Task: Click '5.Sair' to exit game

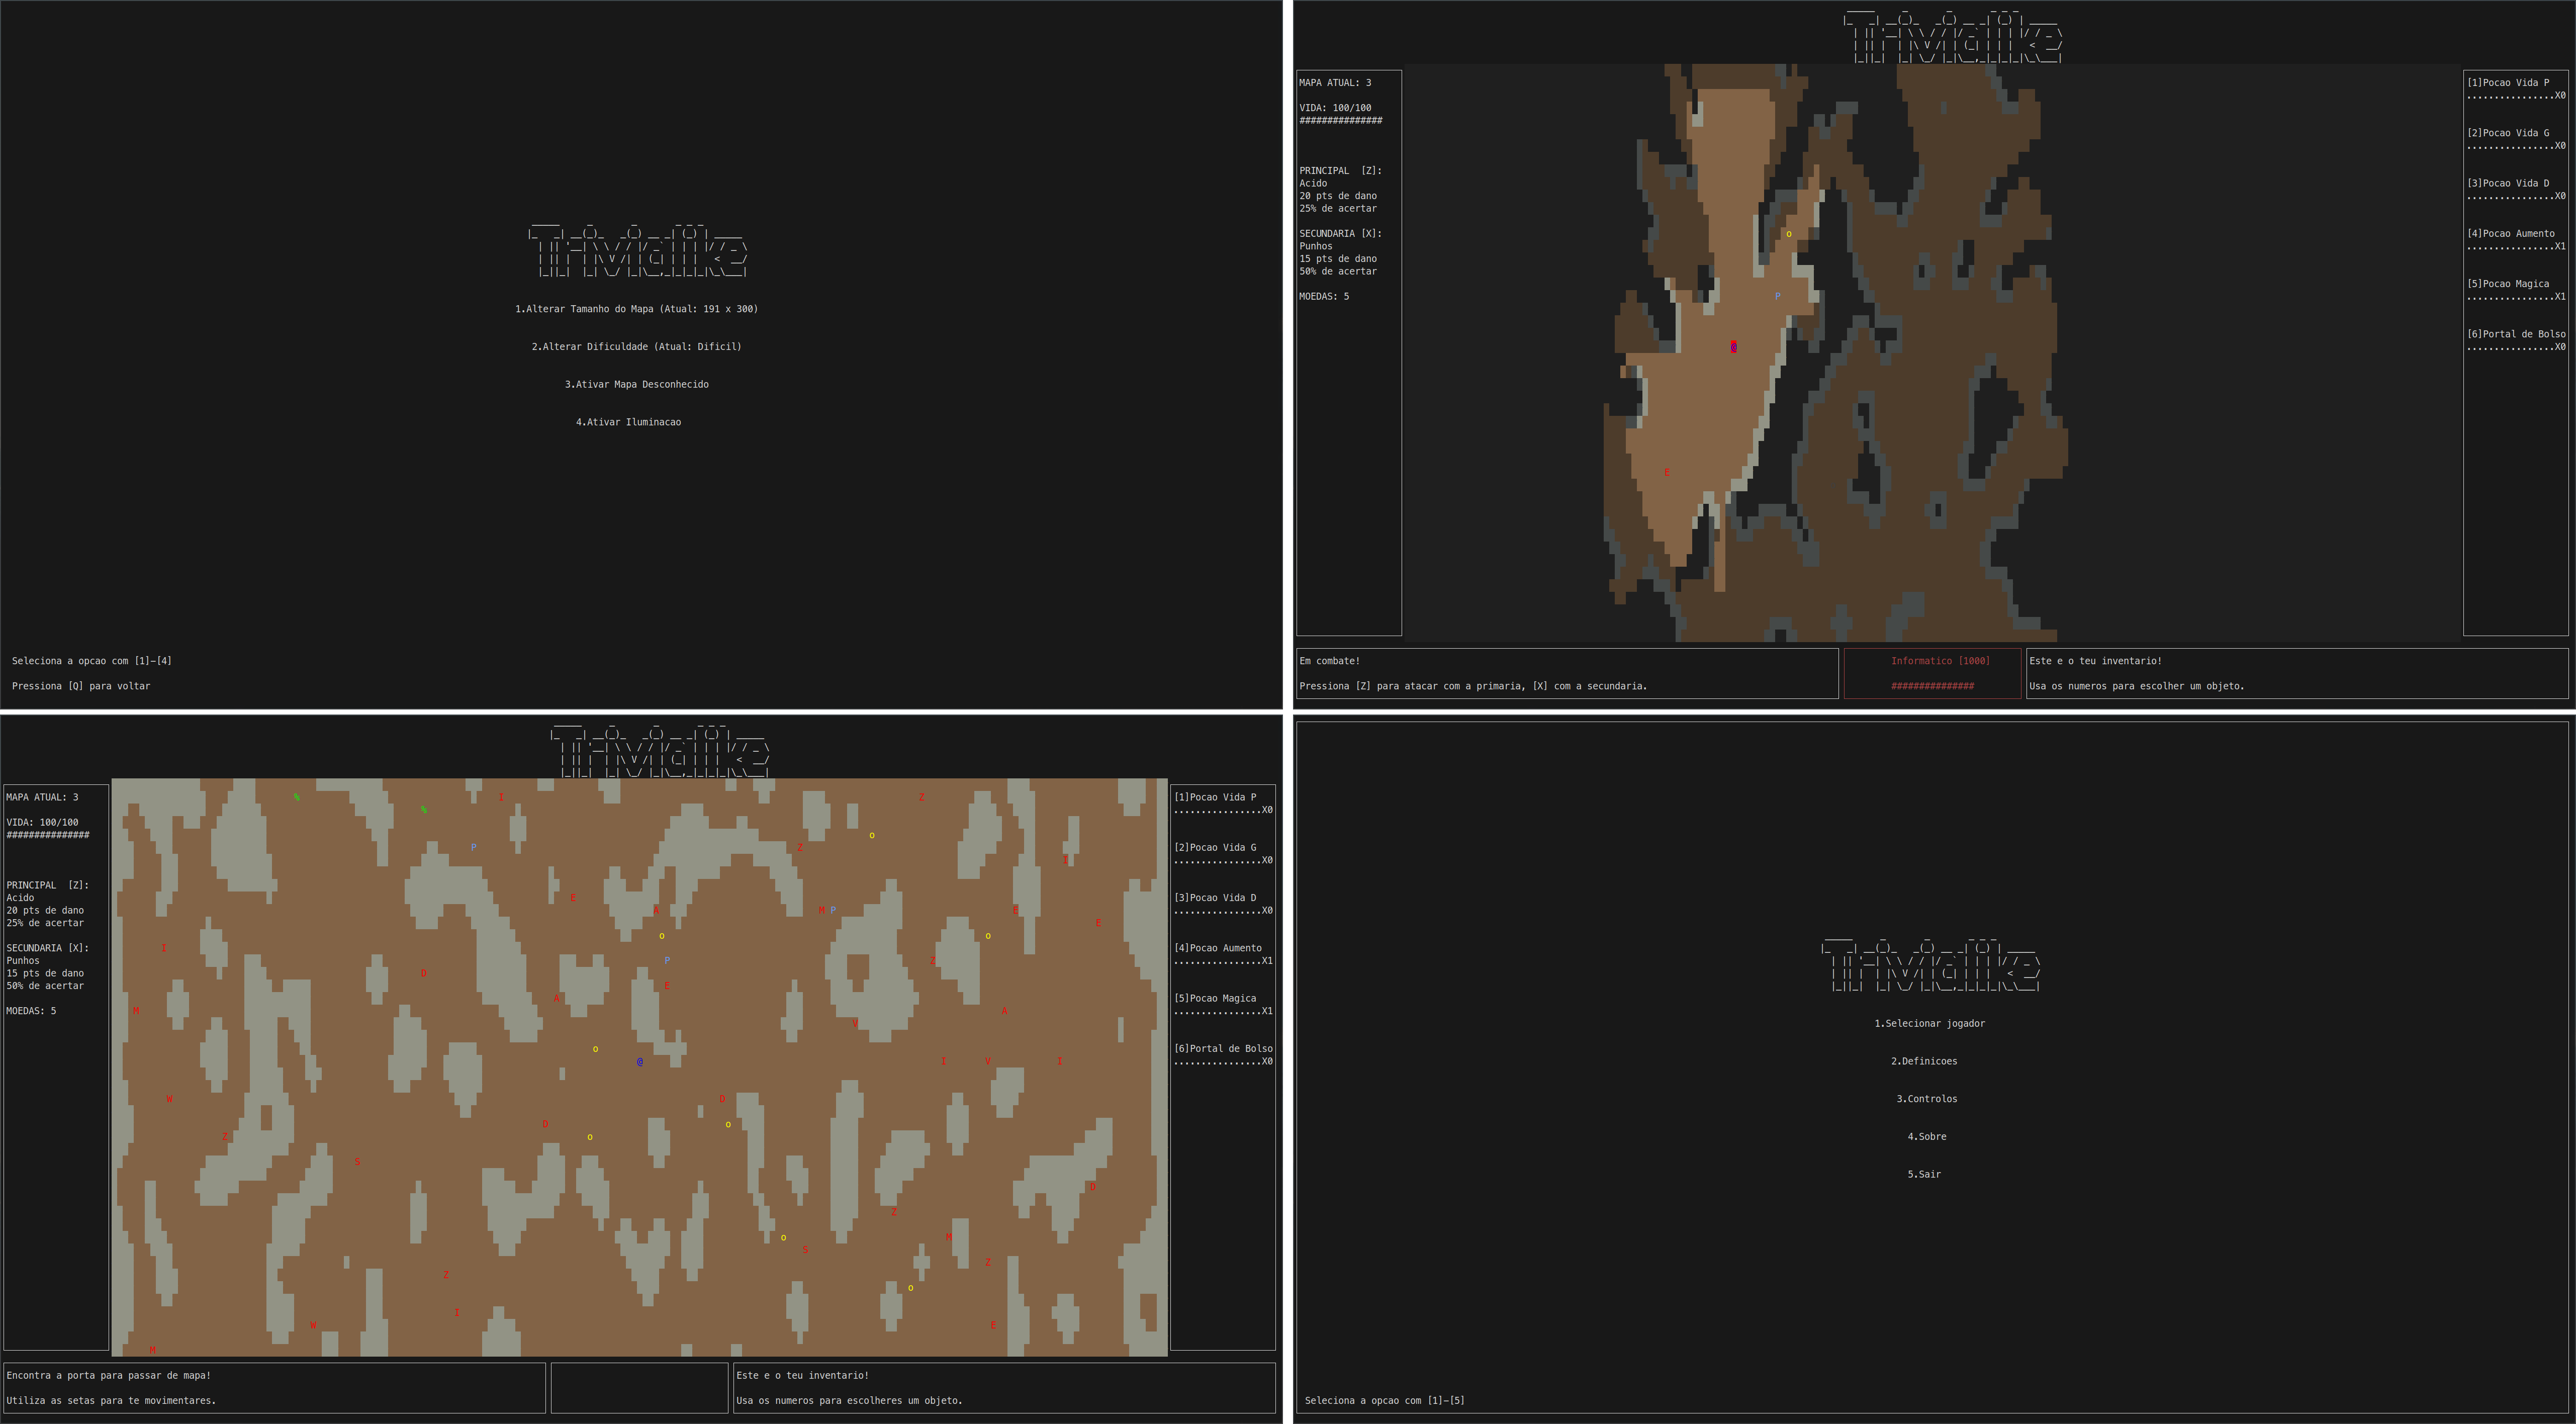Action: click(1923, 1175)
